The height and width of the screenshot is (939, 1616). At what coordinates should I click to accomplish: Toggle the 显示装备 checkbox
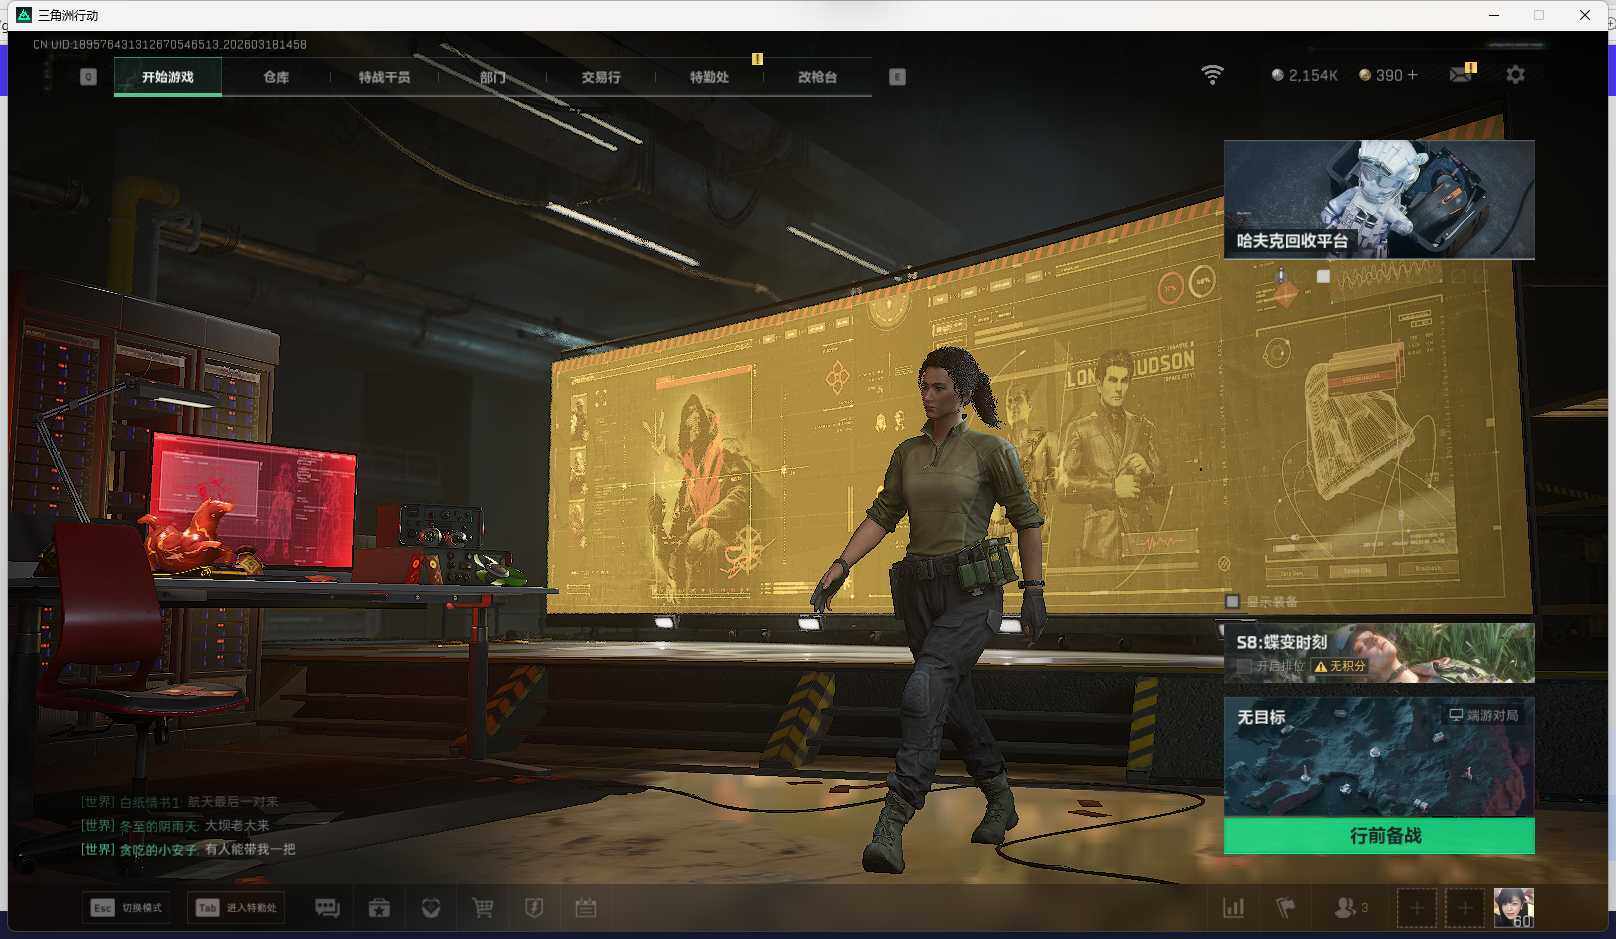click(1232, 601)
